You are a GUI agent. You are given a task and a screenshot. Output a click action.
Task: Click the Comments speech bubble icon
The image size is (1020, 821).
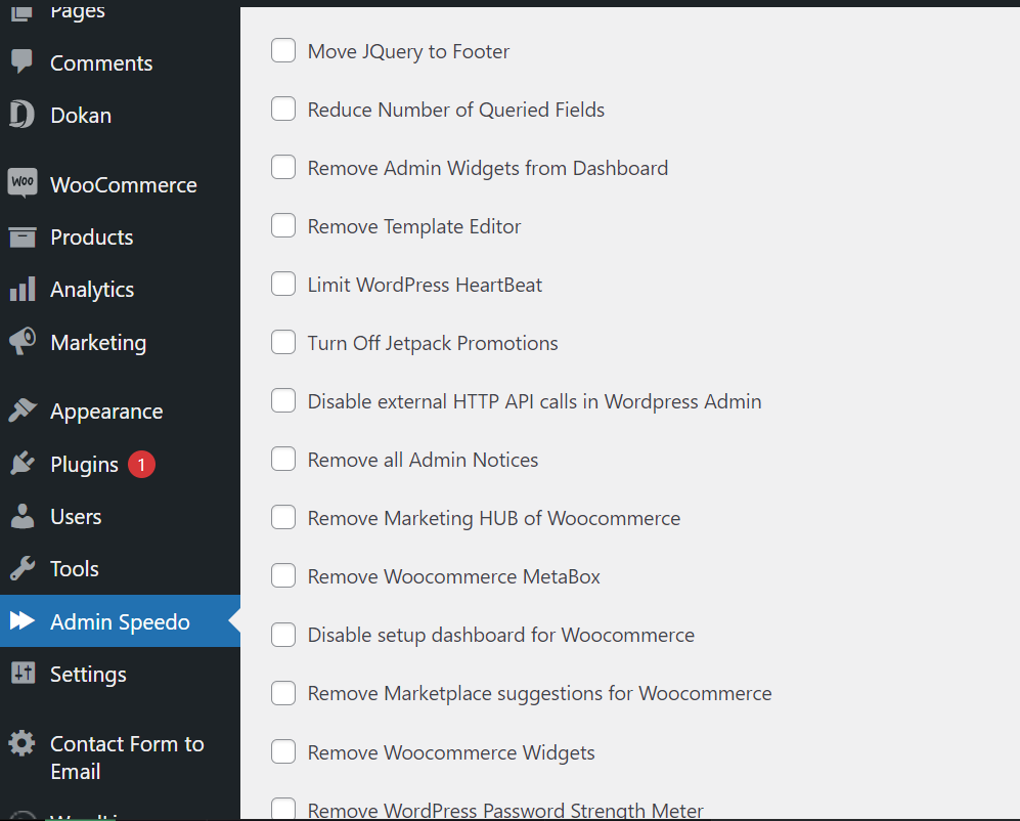pos(22,62)
